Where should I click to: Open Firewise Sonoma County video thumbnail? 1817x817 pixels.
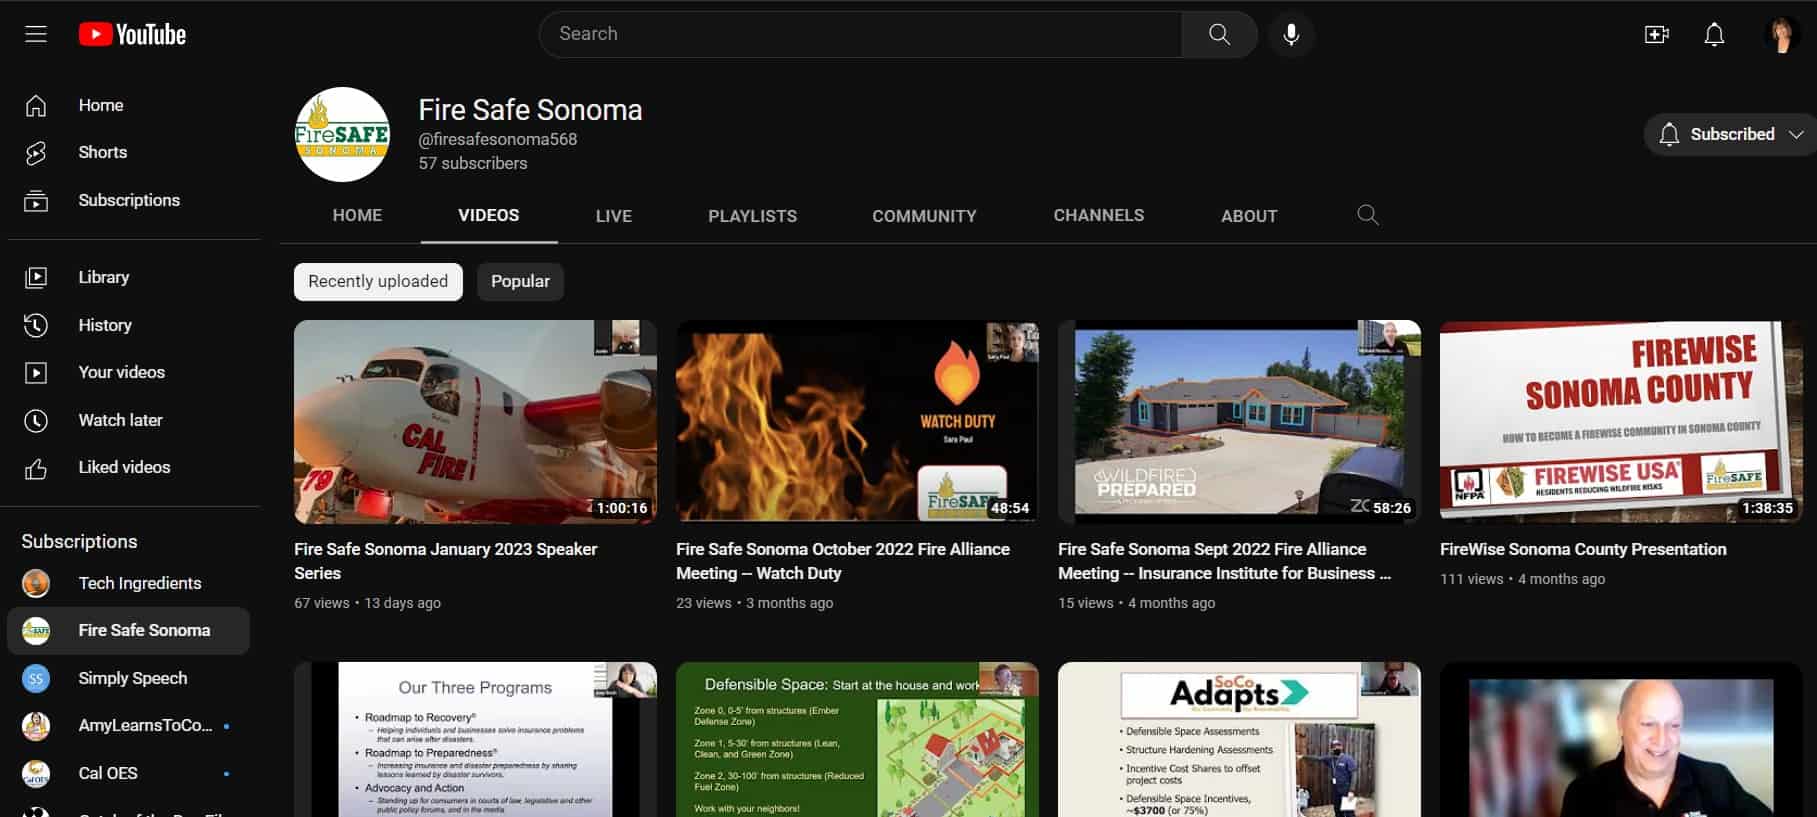point(1621,421)
